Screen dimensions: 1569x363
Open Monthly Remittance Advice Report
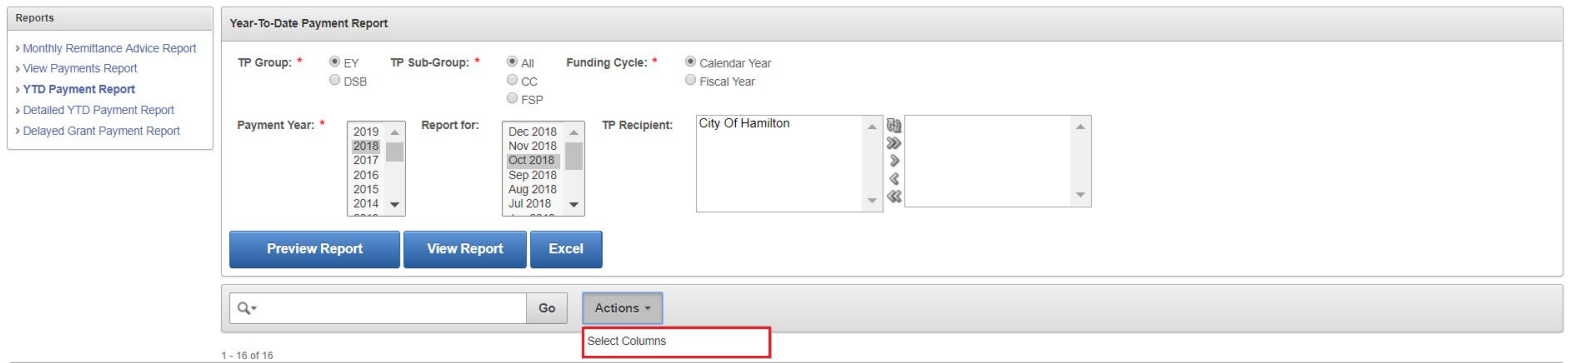click(x=109, y=48)
